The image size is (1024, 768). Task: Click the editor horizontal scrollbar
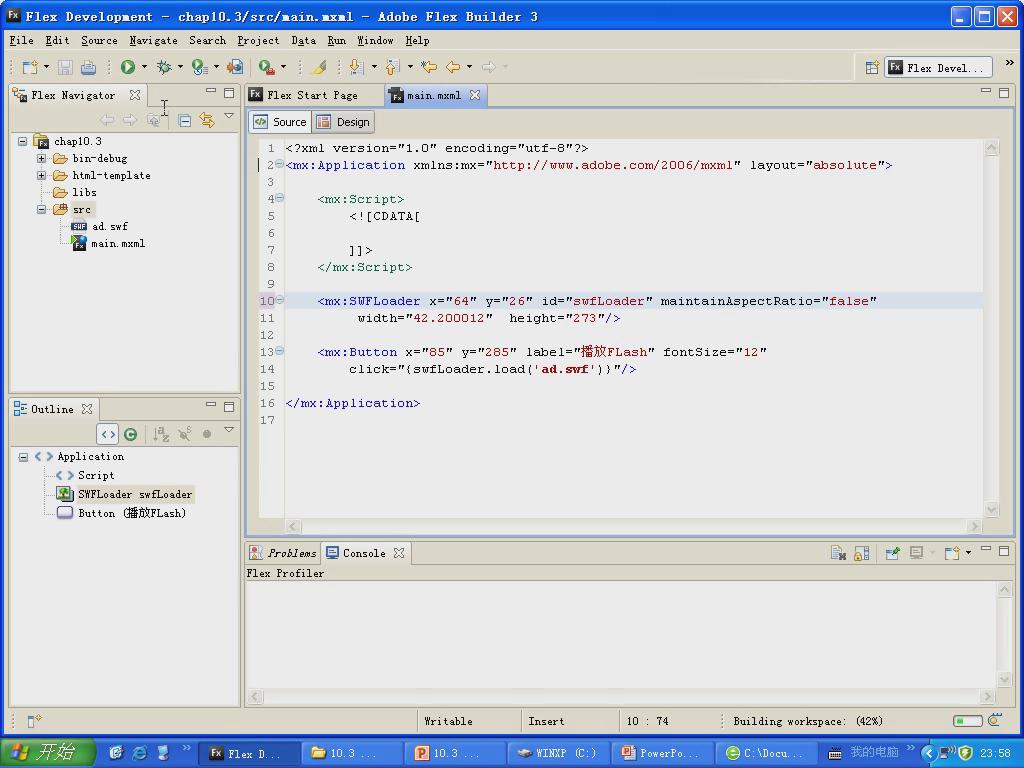click(633, 526)
